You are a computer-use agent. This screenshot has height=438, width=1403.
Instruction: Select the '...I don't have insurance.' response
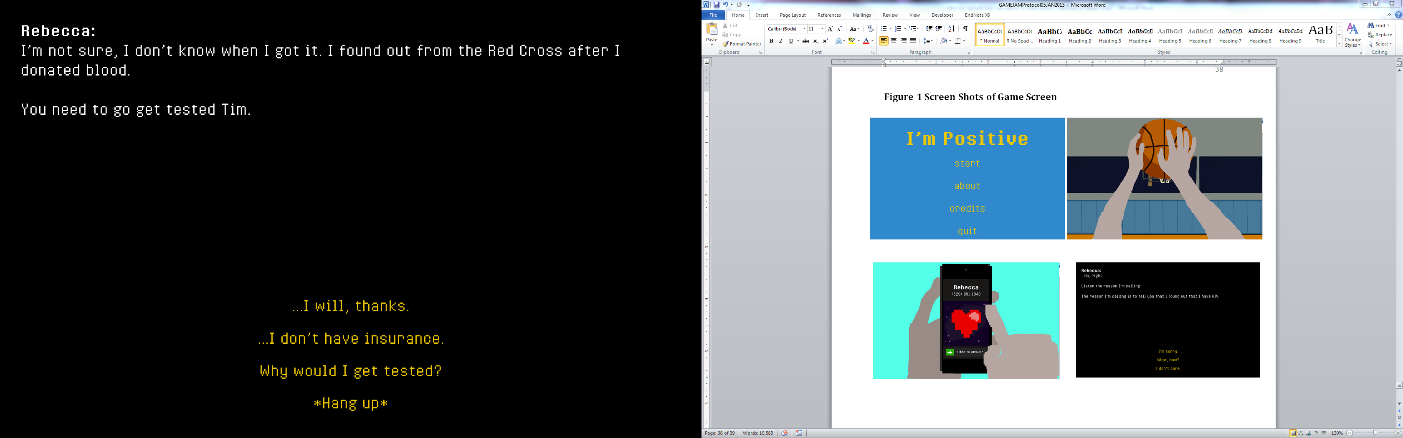pos(350,339)
